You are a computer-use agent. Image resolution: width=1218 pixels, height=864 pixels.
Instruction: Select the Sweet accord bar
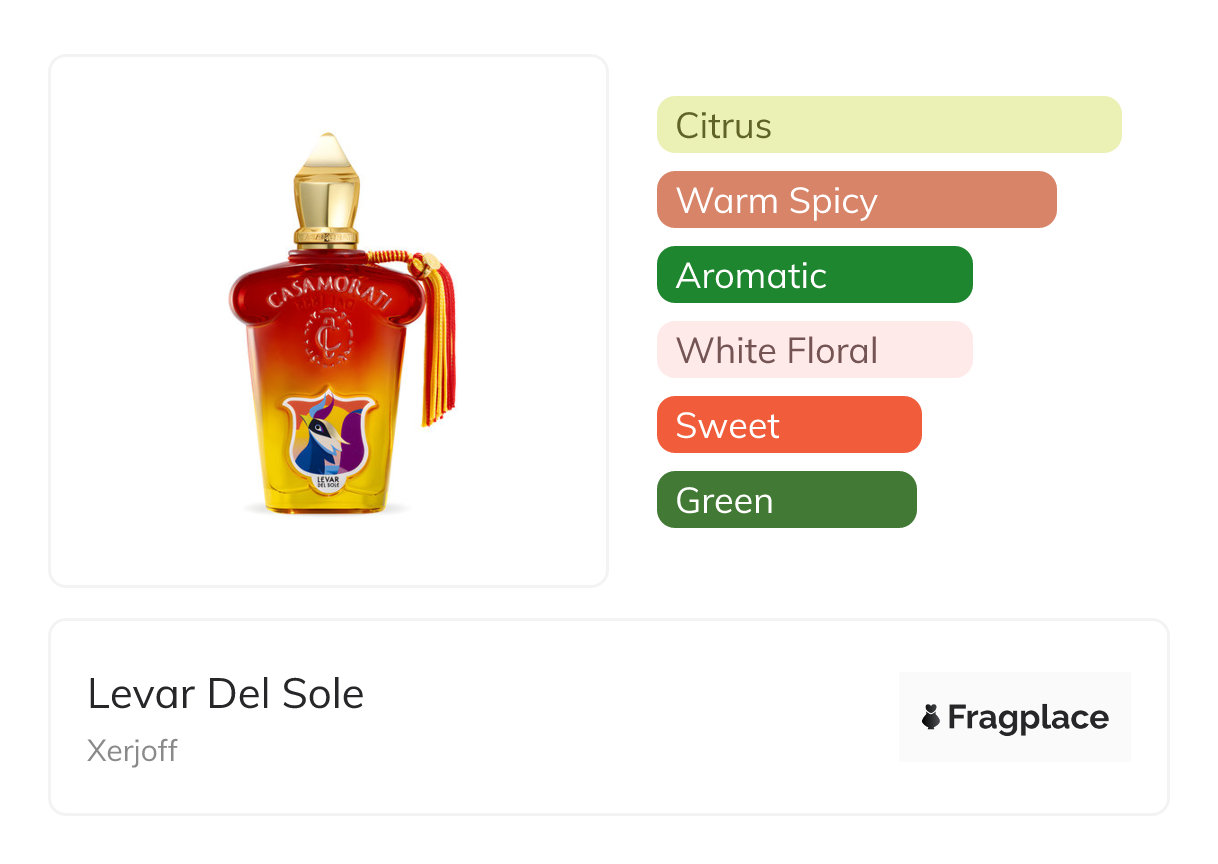[x=789, y=425]
